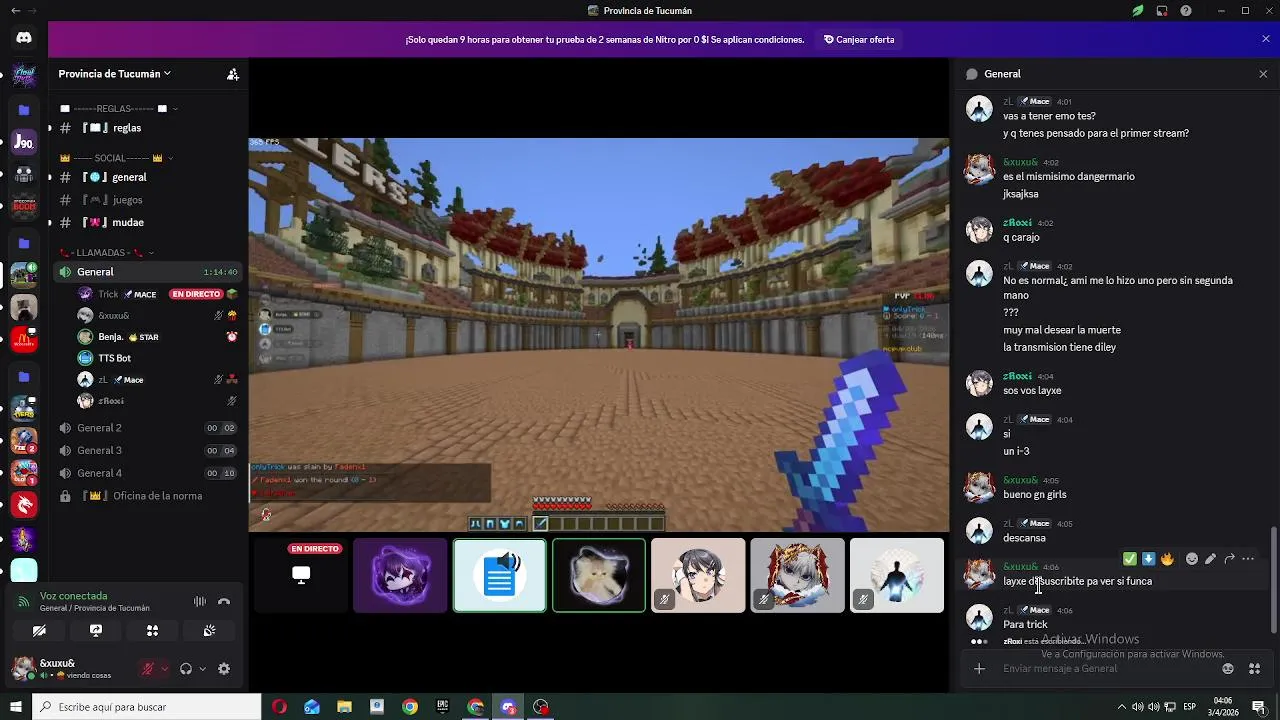The image size is (1280, 720).
Task: Join General 3 voice channel
Action: [148, 451]
